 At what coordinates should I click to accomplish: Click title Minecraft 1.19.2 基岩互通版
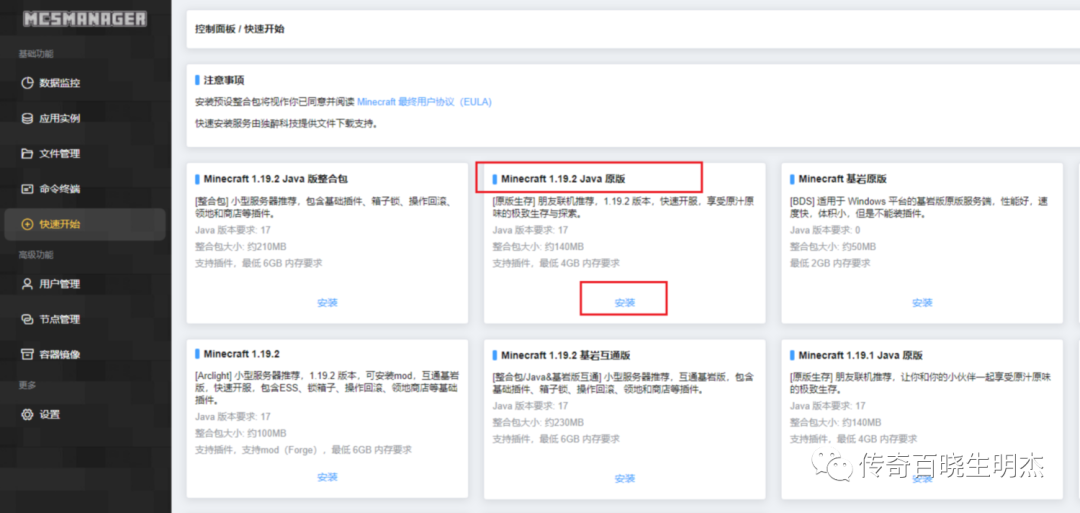pos(565,355)
